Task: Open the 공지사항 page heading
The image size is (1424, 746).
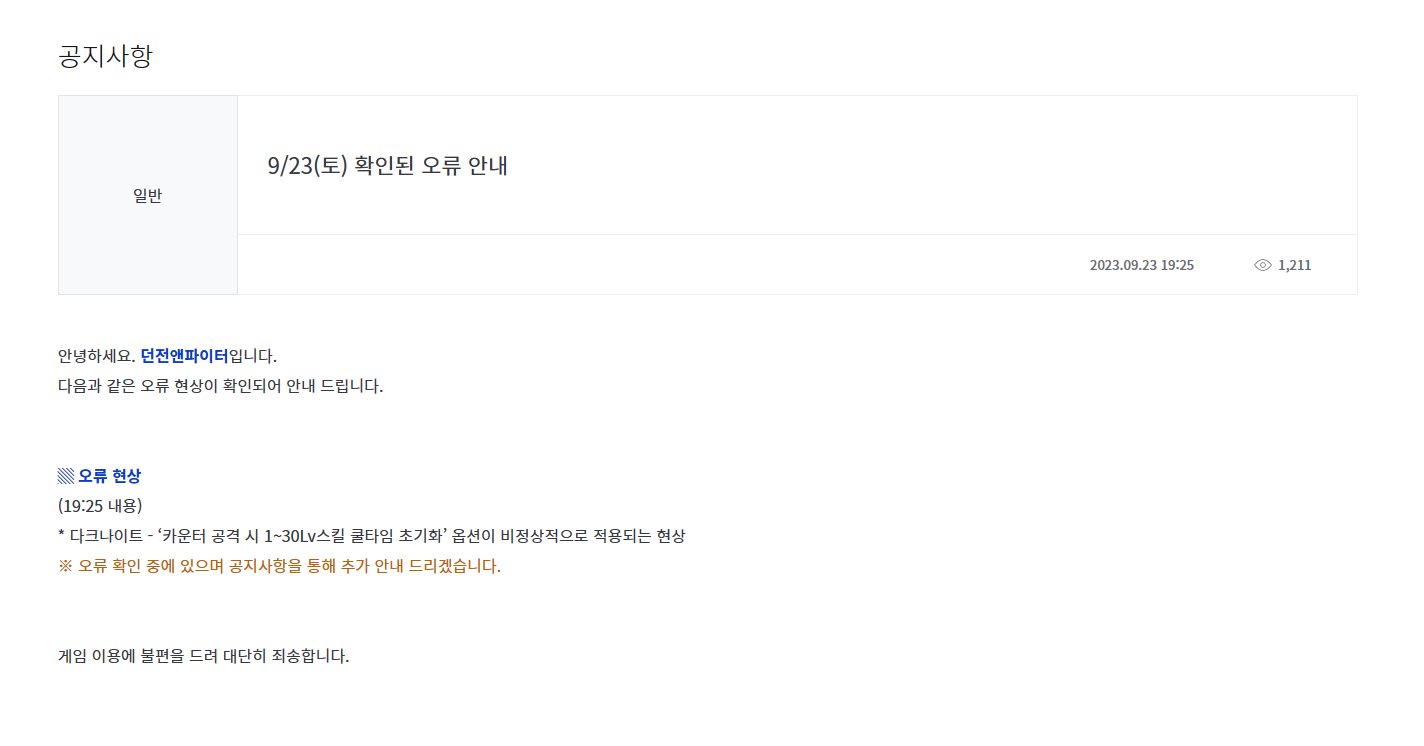Action: coord(105,56)
